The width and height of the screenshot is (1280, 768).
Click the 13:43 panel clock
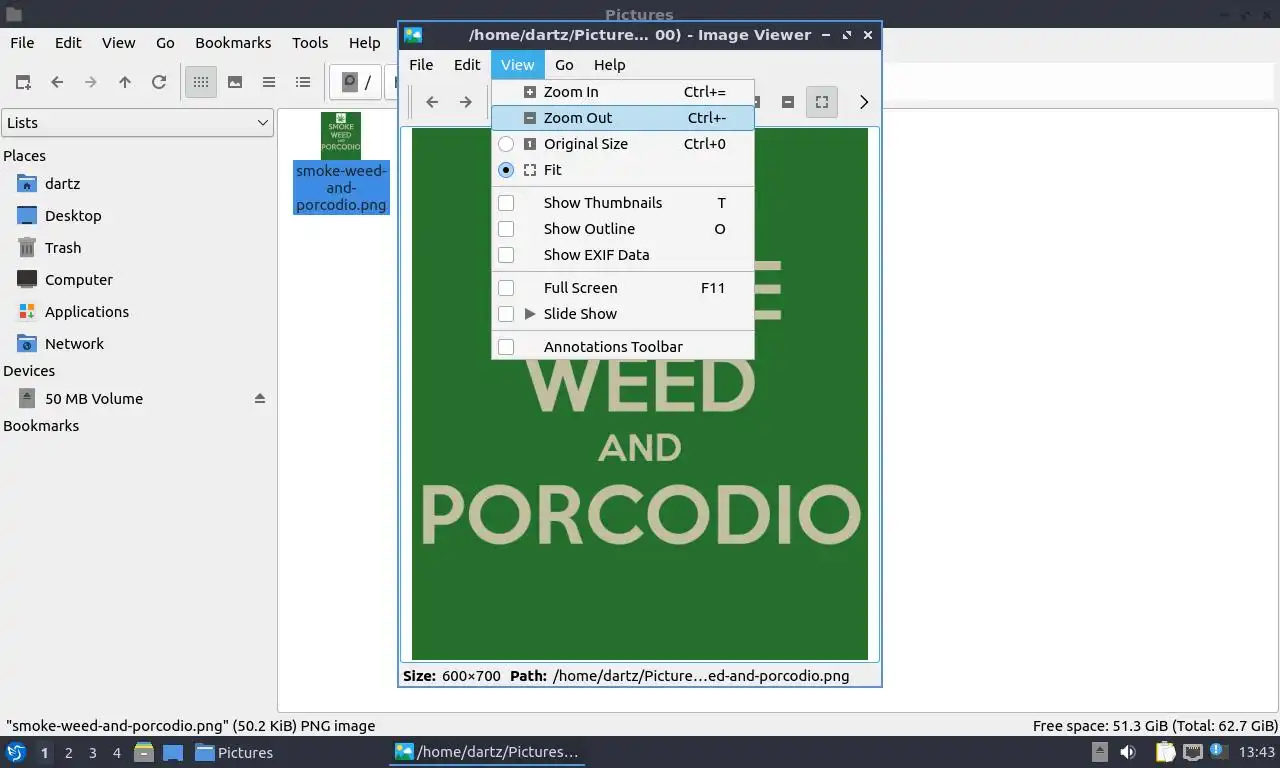[1257, 753]
